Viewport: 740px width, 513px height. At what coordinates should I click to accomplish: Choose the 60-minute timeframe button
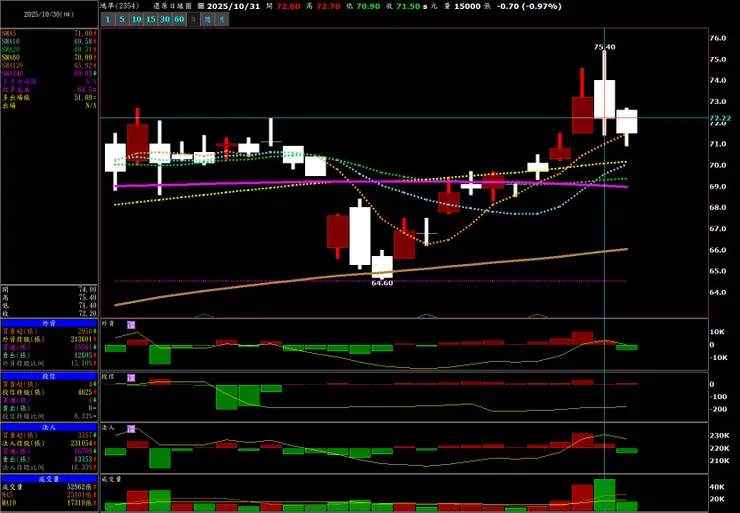tap(179, 19)
